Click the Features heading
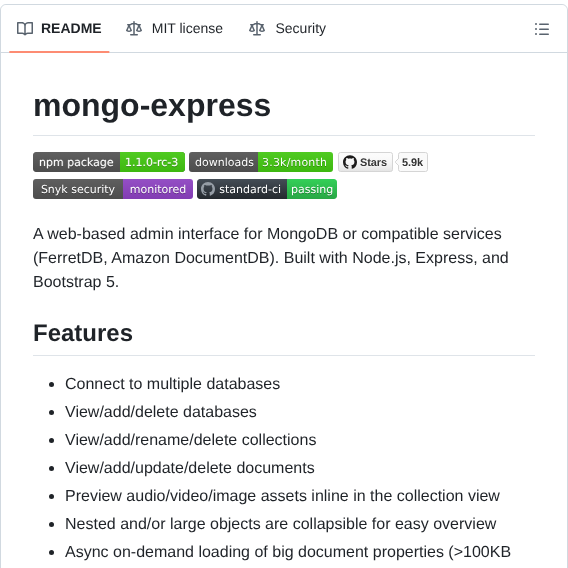This screenshot has width=568, height=568. tap(83, 333)
